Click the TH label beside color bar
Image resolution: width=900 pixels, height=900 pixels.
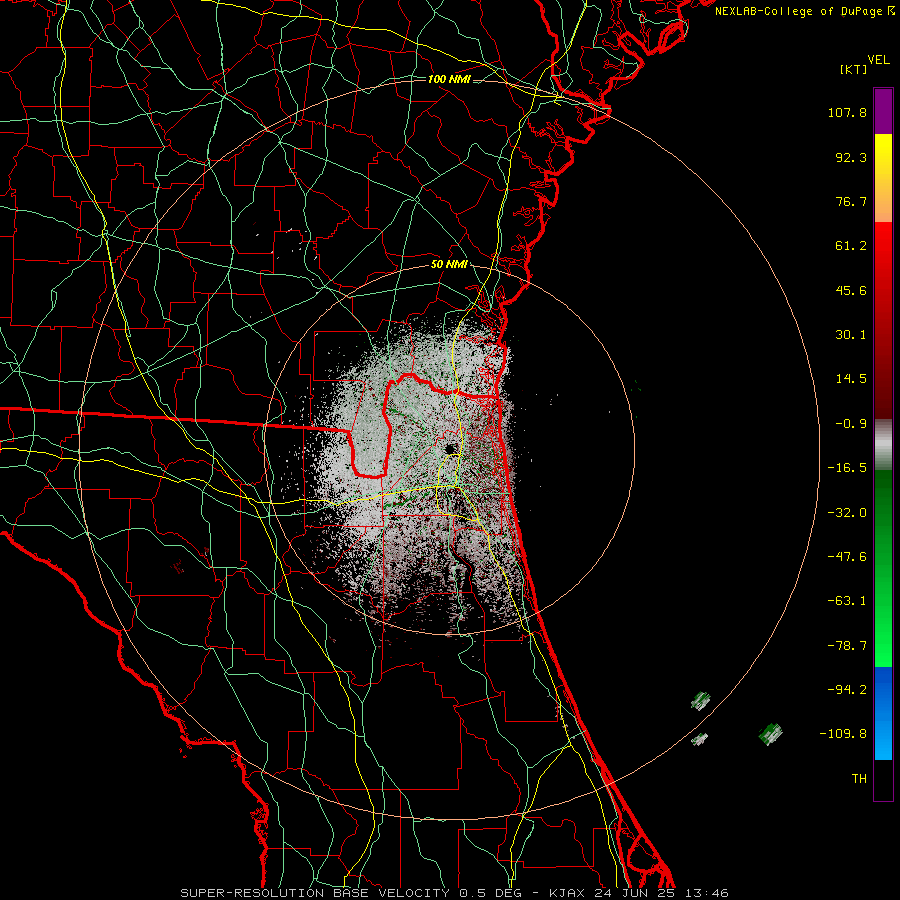pos(859,779)
